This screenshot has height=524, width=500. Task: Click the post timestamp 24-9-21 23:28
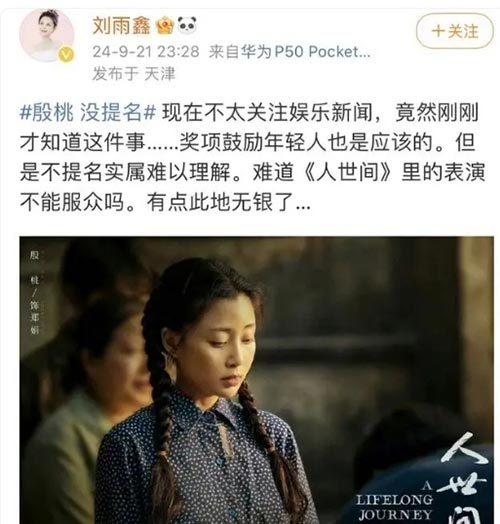point(146,52)
